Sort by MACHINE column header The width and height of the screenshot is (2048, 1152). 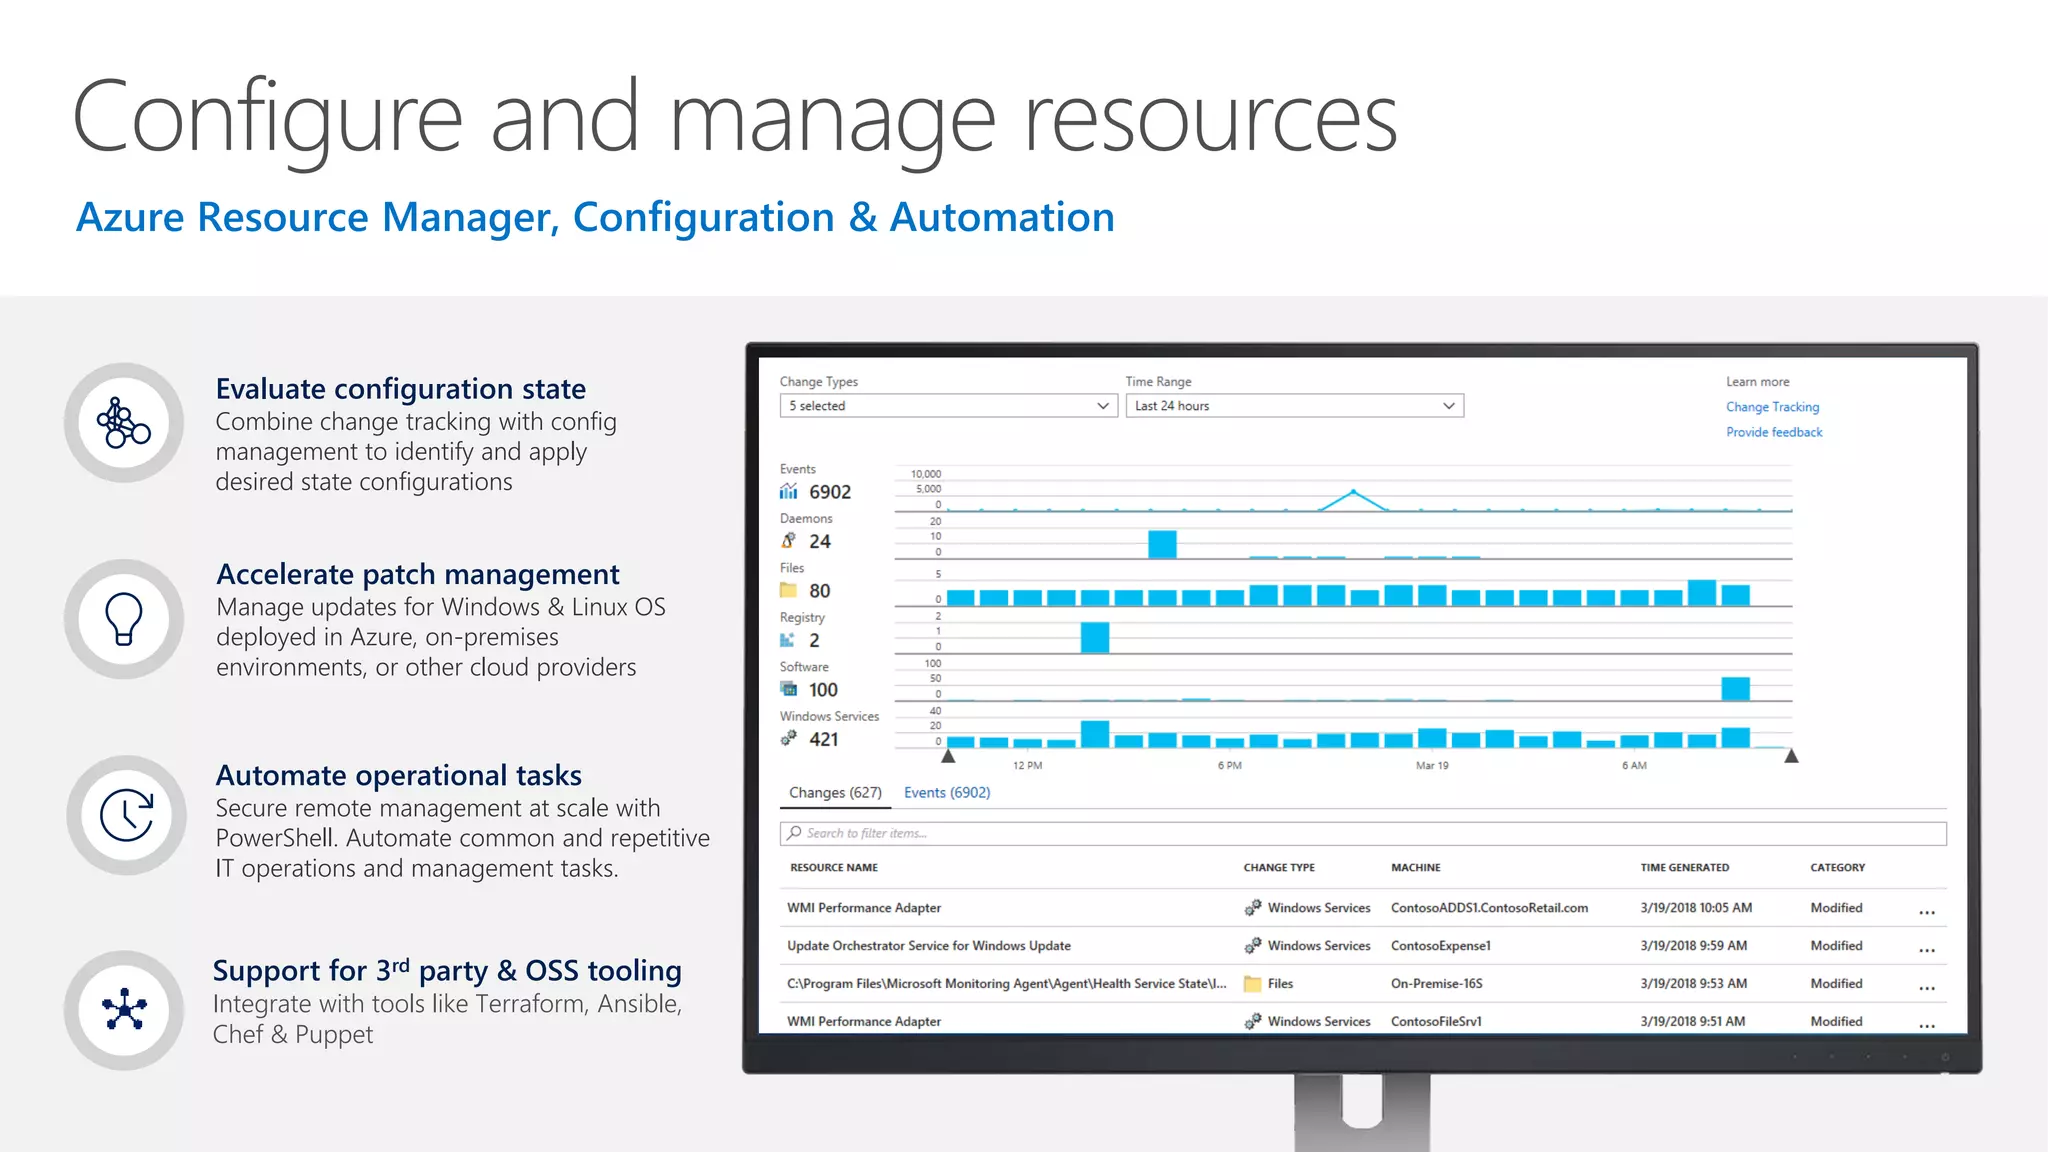pyautogui.click(x=1415, y=868)
